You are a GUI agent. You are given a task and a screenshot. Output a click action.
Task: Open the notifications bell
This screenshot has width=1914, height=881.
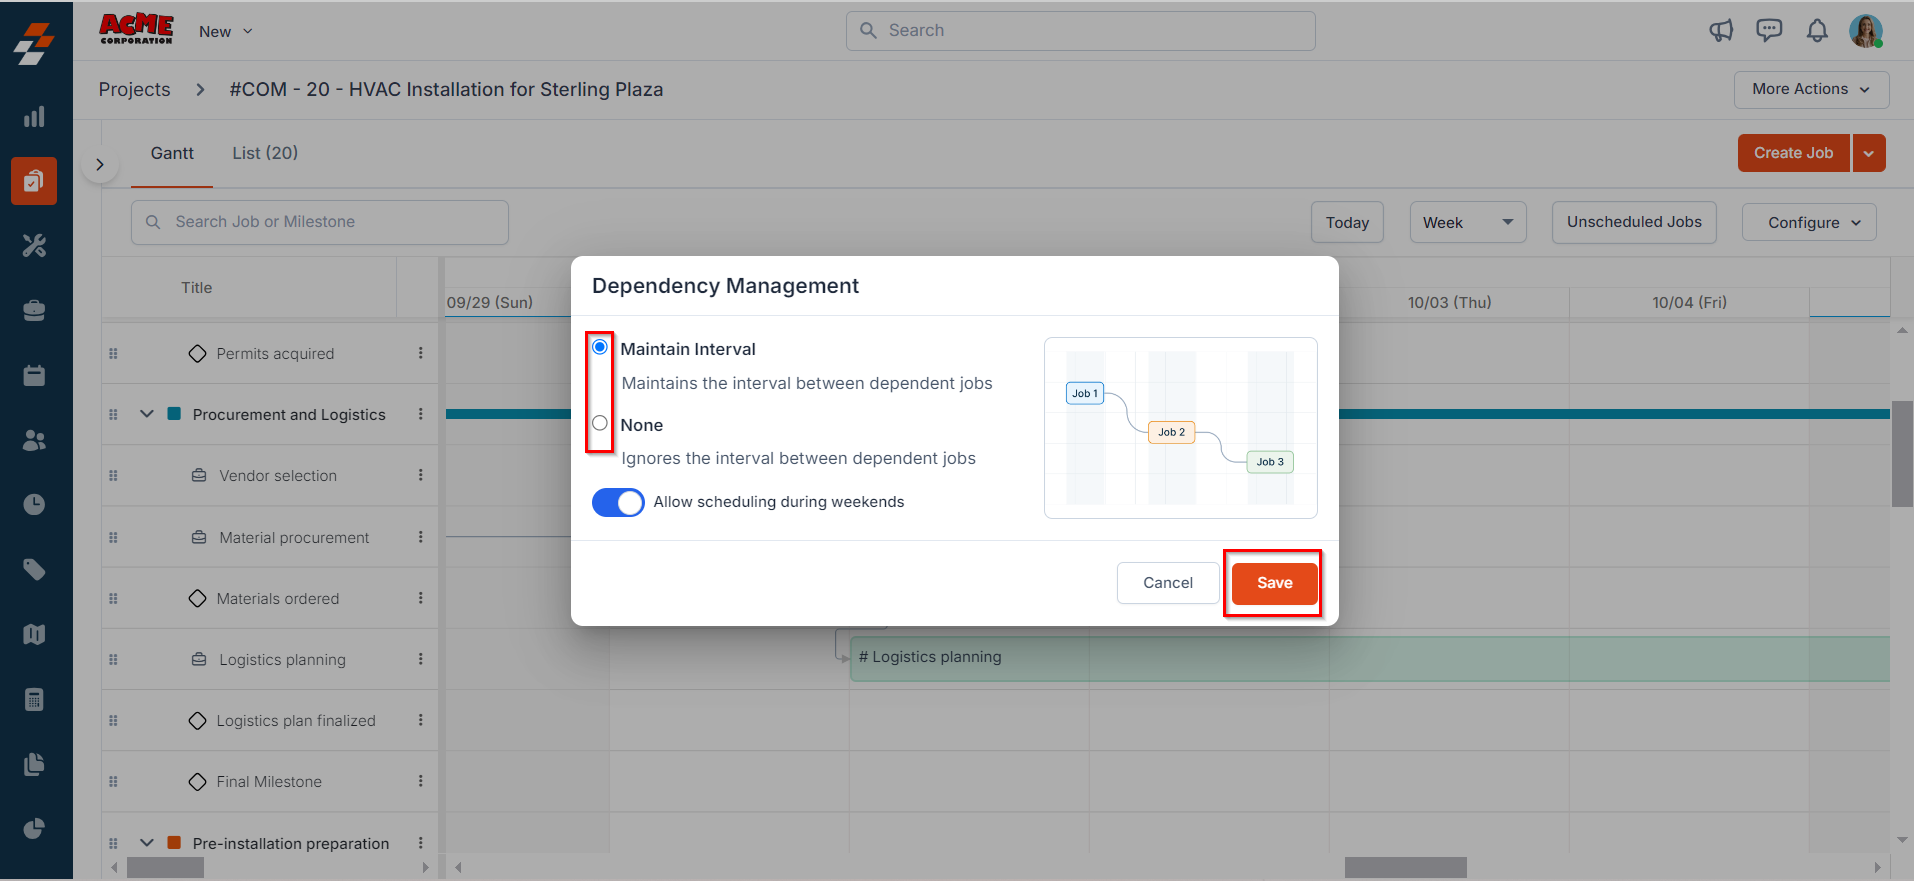[1817, 31]
